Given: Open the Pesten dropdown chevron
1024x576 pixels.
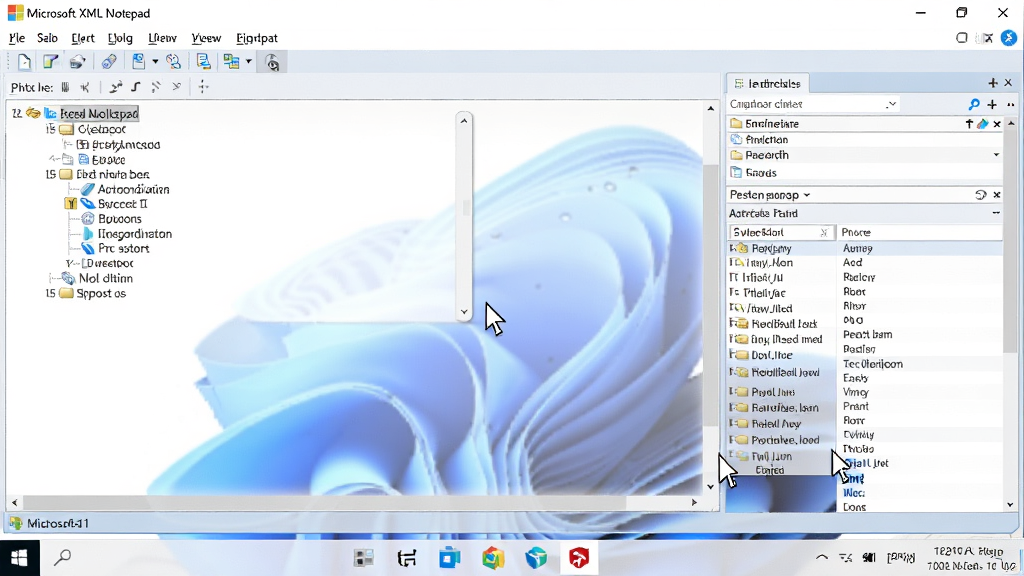Looking at the screenshot, I should (x=807, y=195).
